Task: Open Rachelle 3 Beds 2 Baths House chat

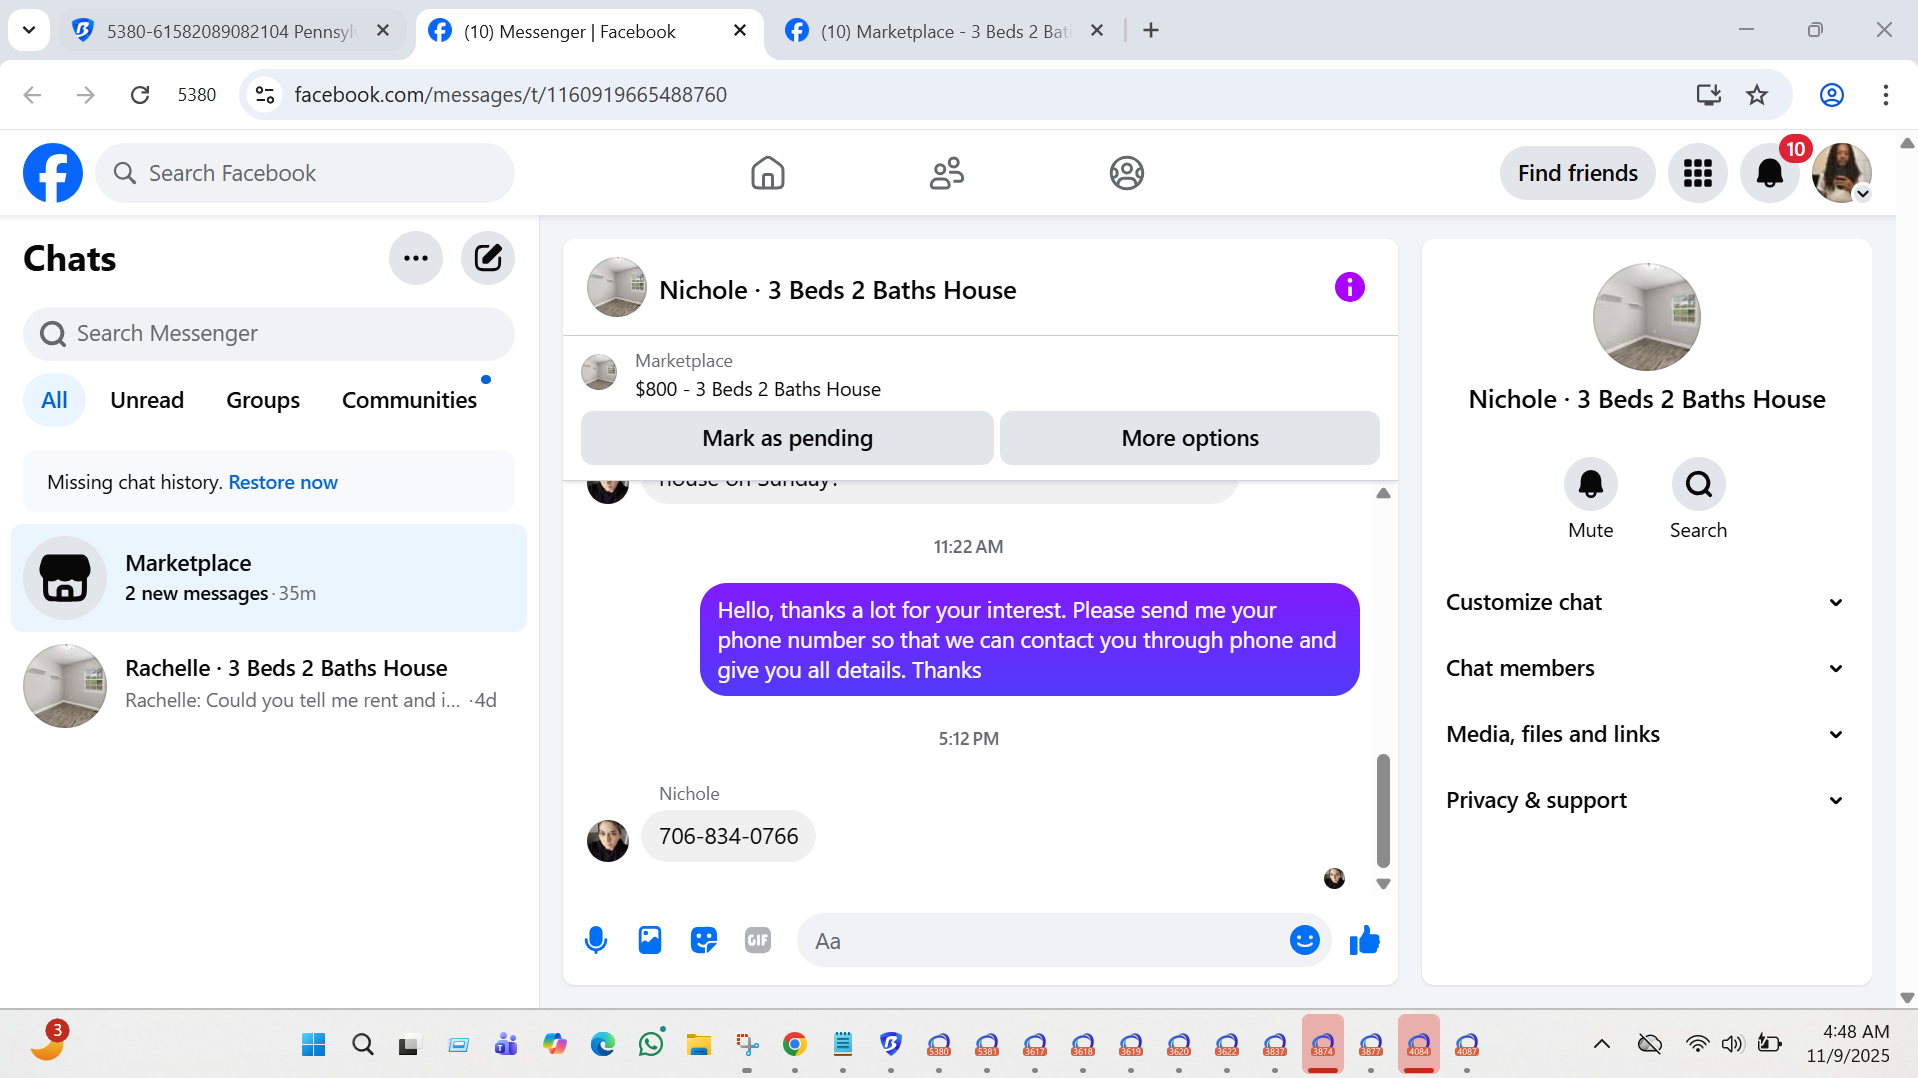Action: pyautogui.click(x=269, y=685)
